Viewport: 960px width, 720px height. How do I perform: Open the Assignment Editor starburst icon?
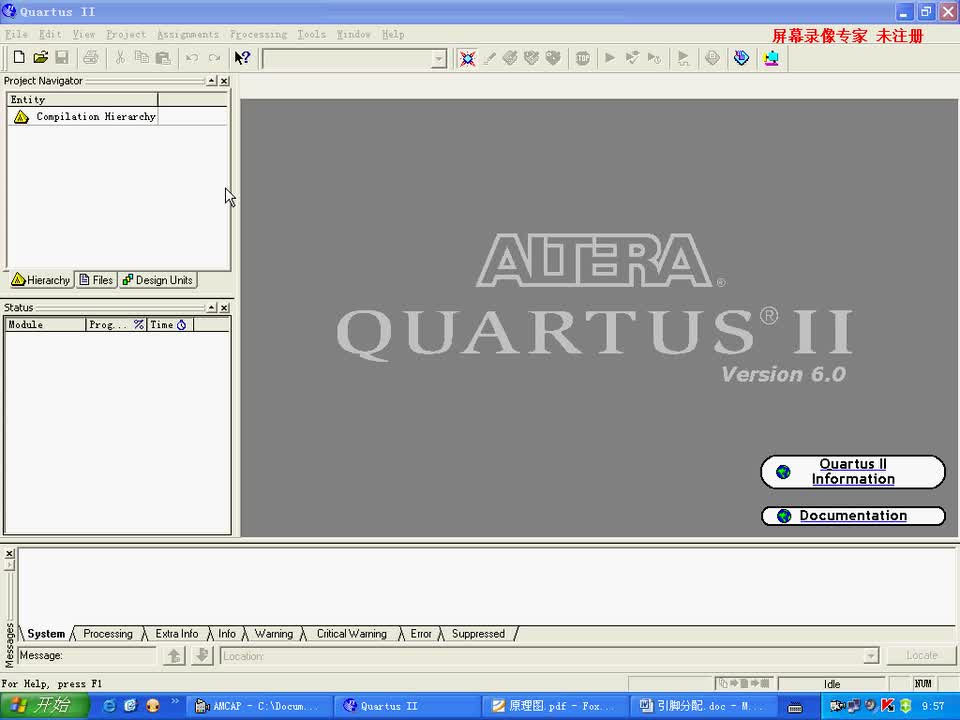(x=467, y=58)
